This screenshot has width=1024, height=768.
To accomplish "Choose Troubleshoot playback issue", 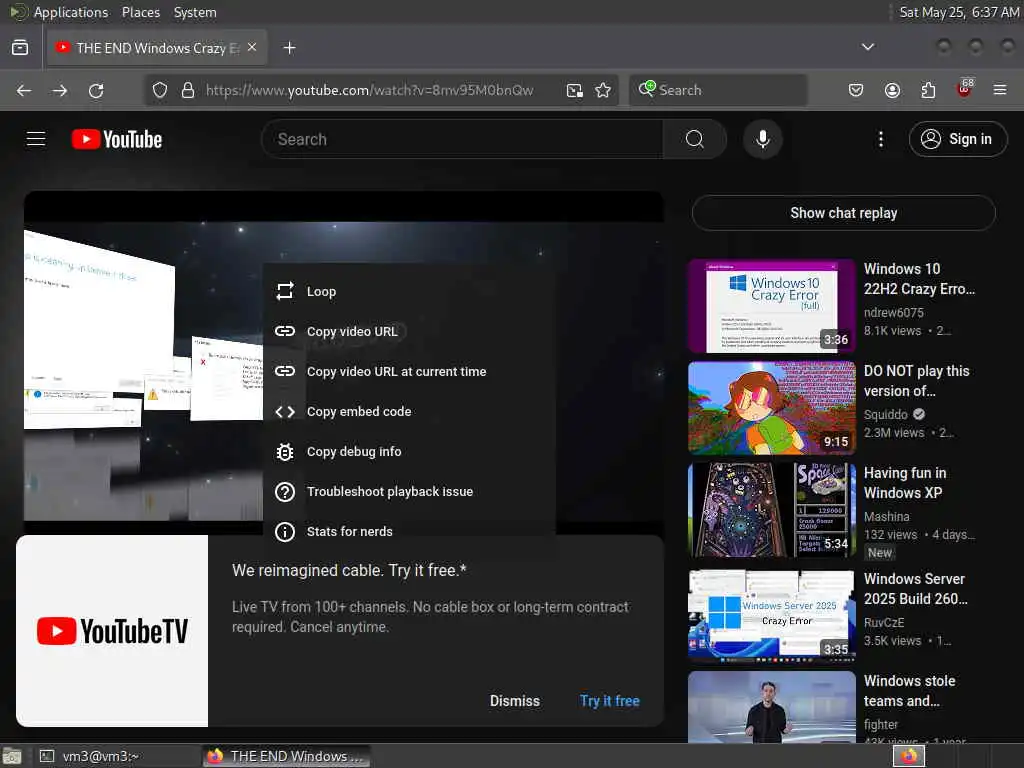I will [409, 491].
